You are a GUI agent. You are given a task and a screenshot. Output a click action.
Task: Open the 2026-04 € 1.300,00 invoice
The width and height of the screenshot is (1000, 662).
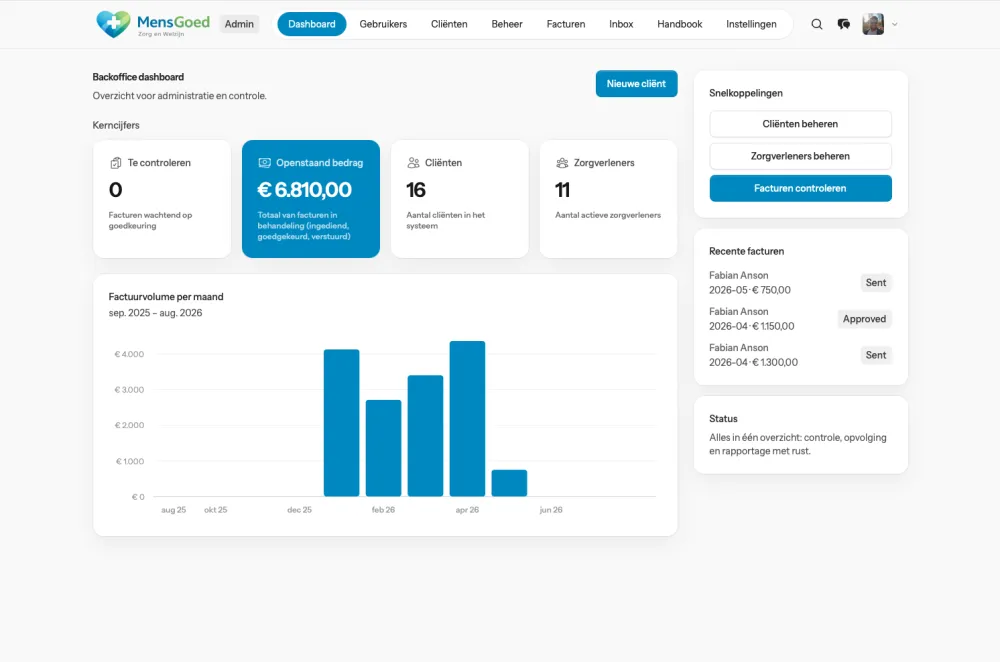pyautogui.click(x=800, y=355)
